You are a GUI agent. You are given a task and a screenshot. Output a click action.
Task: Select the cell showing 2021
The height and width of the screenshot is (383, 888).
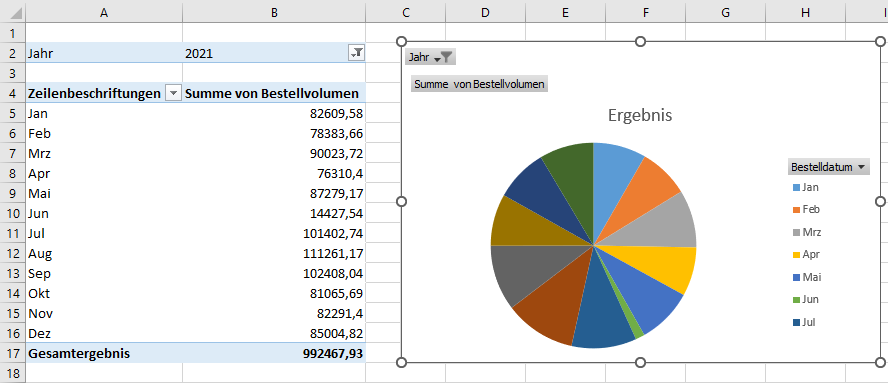pyautogui.click(x=274, y=53)
